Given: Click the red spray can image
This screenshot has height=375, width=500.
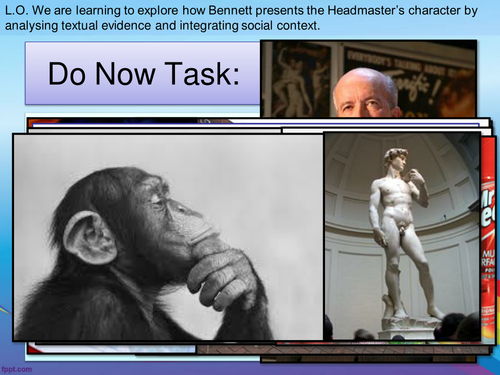Looking at the screenshot, I should (x=488, y=240).
